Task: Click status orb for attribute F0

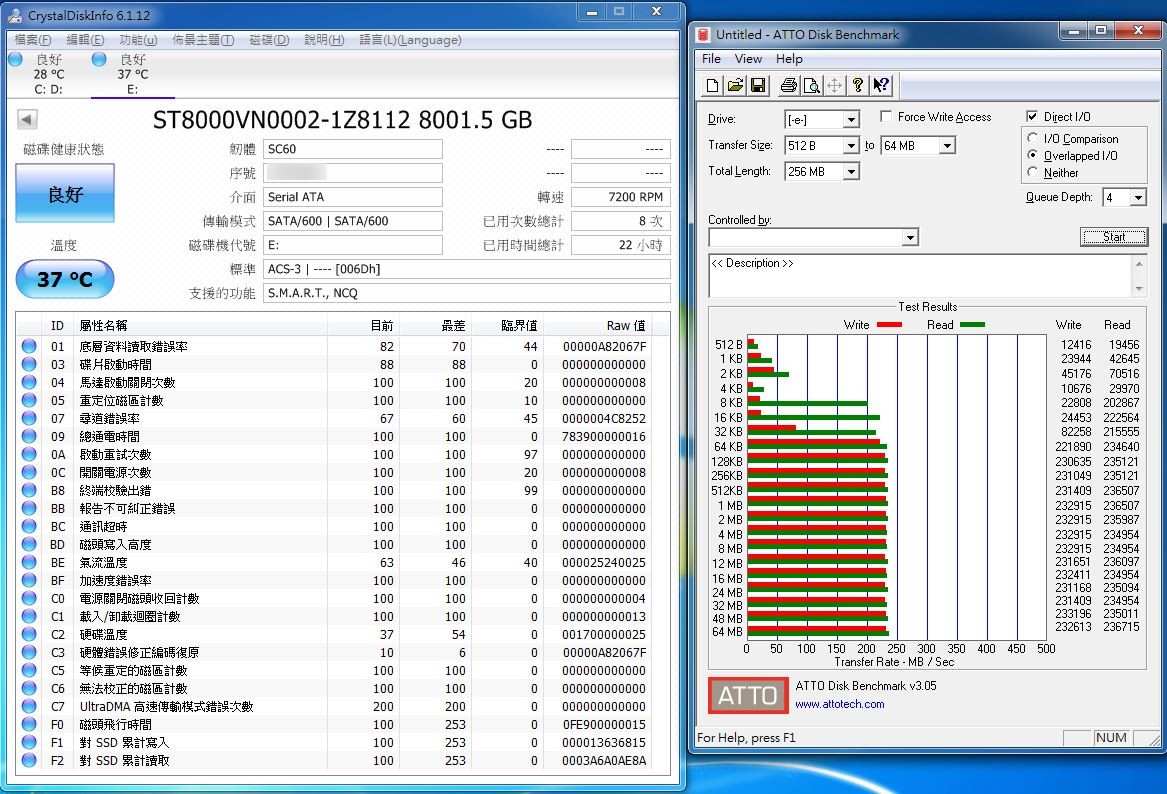Action: coord(29,724)
